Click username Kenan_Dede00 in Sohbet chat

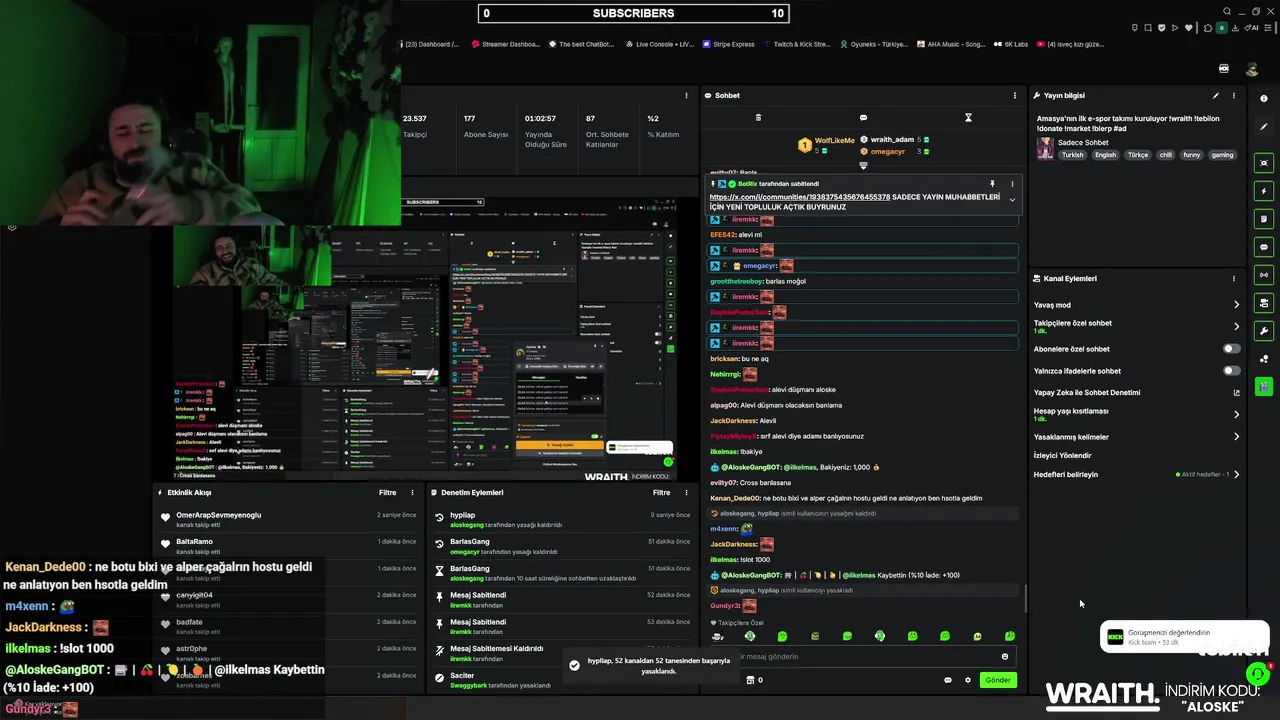pos(734,498)
